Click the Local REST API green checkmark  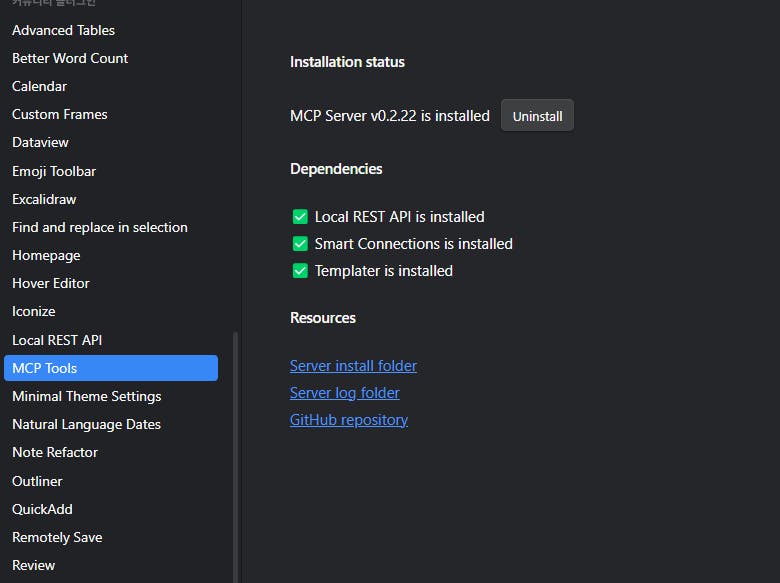(300, 217)
